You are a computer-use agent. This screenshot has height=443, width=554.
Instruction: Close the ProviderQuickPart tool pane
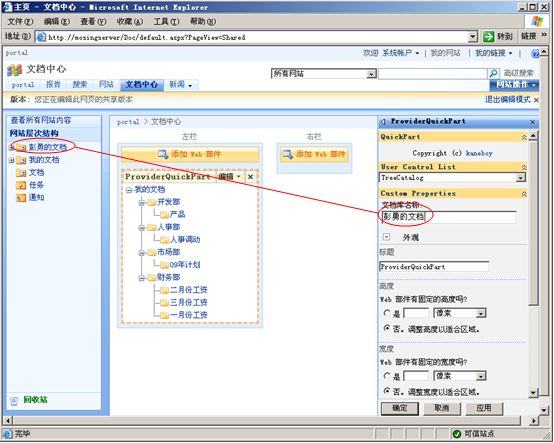pos(532,122)
